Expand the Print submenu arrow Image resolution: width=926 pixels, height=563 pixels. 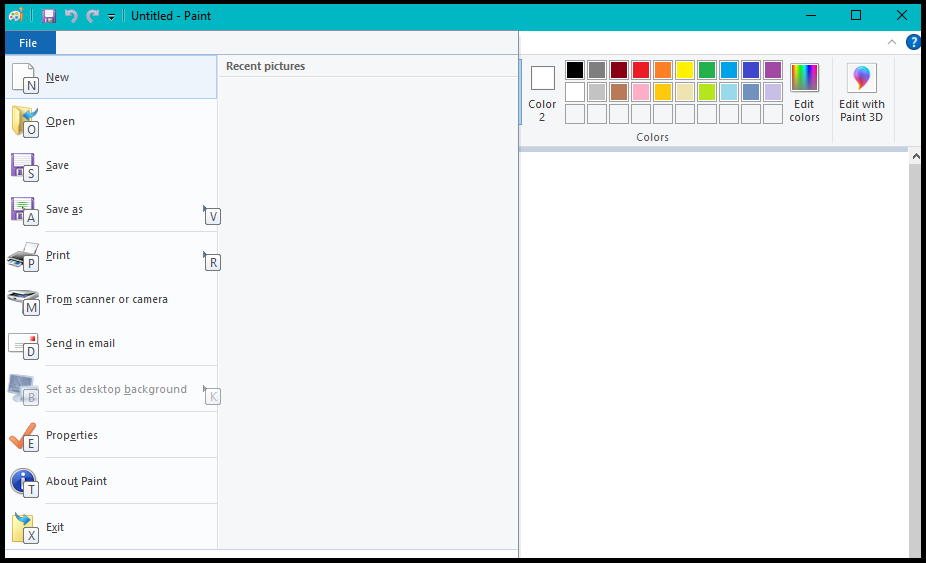tap(205, 255)
